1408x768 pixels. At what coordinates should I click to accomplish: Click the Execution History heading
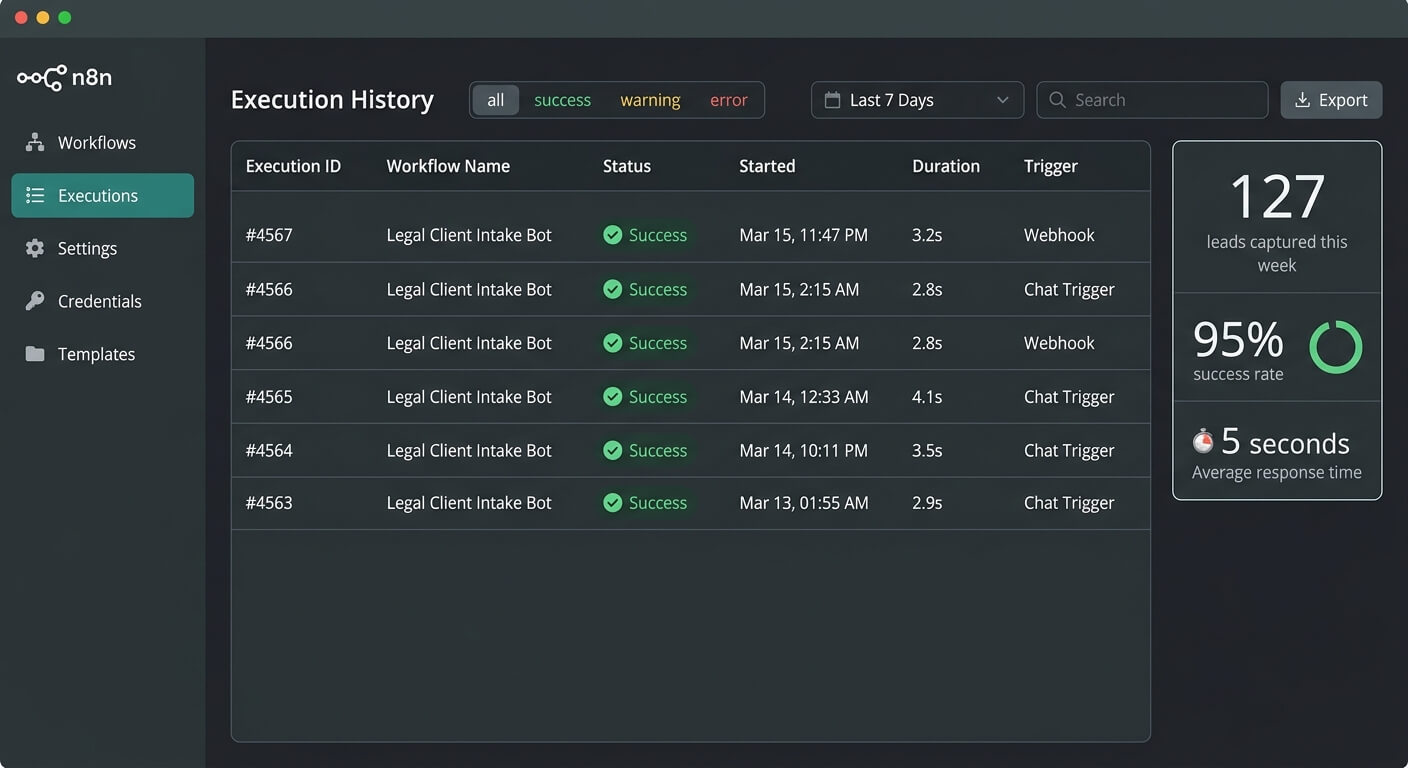[x=332, y=100]
